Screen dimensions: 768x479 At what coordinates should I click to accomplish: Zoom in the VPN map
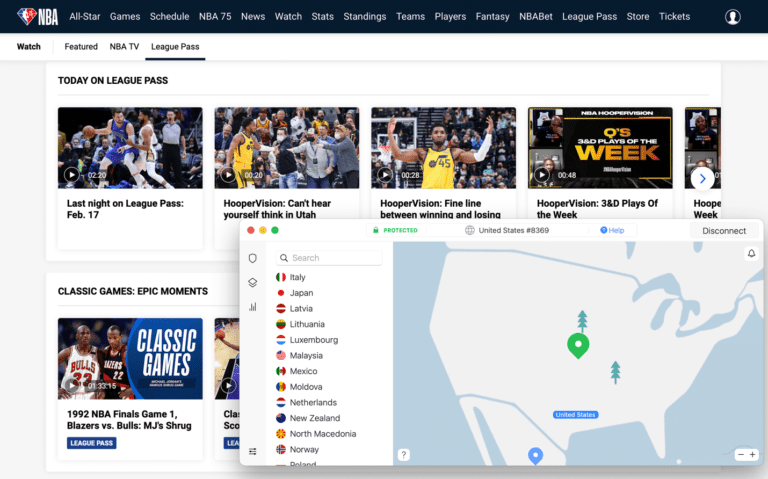coord(752,455)
